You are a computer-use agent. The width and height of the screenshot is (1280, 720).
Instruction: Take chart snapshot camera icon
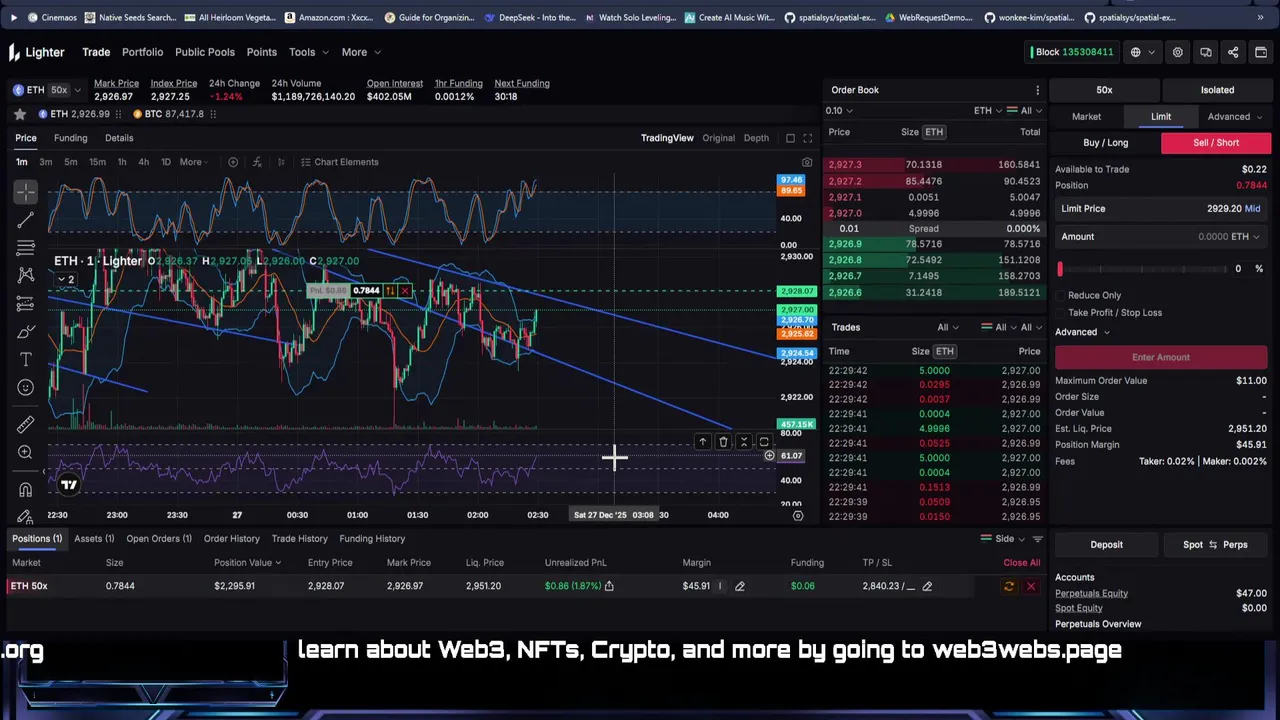click(807, 162)
